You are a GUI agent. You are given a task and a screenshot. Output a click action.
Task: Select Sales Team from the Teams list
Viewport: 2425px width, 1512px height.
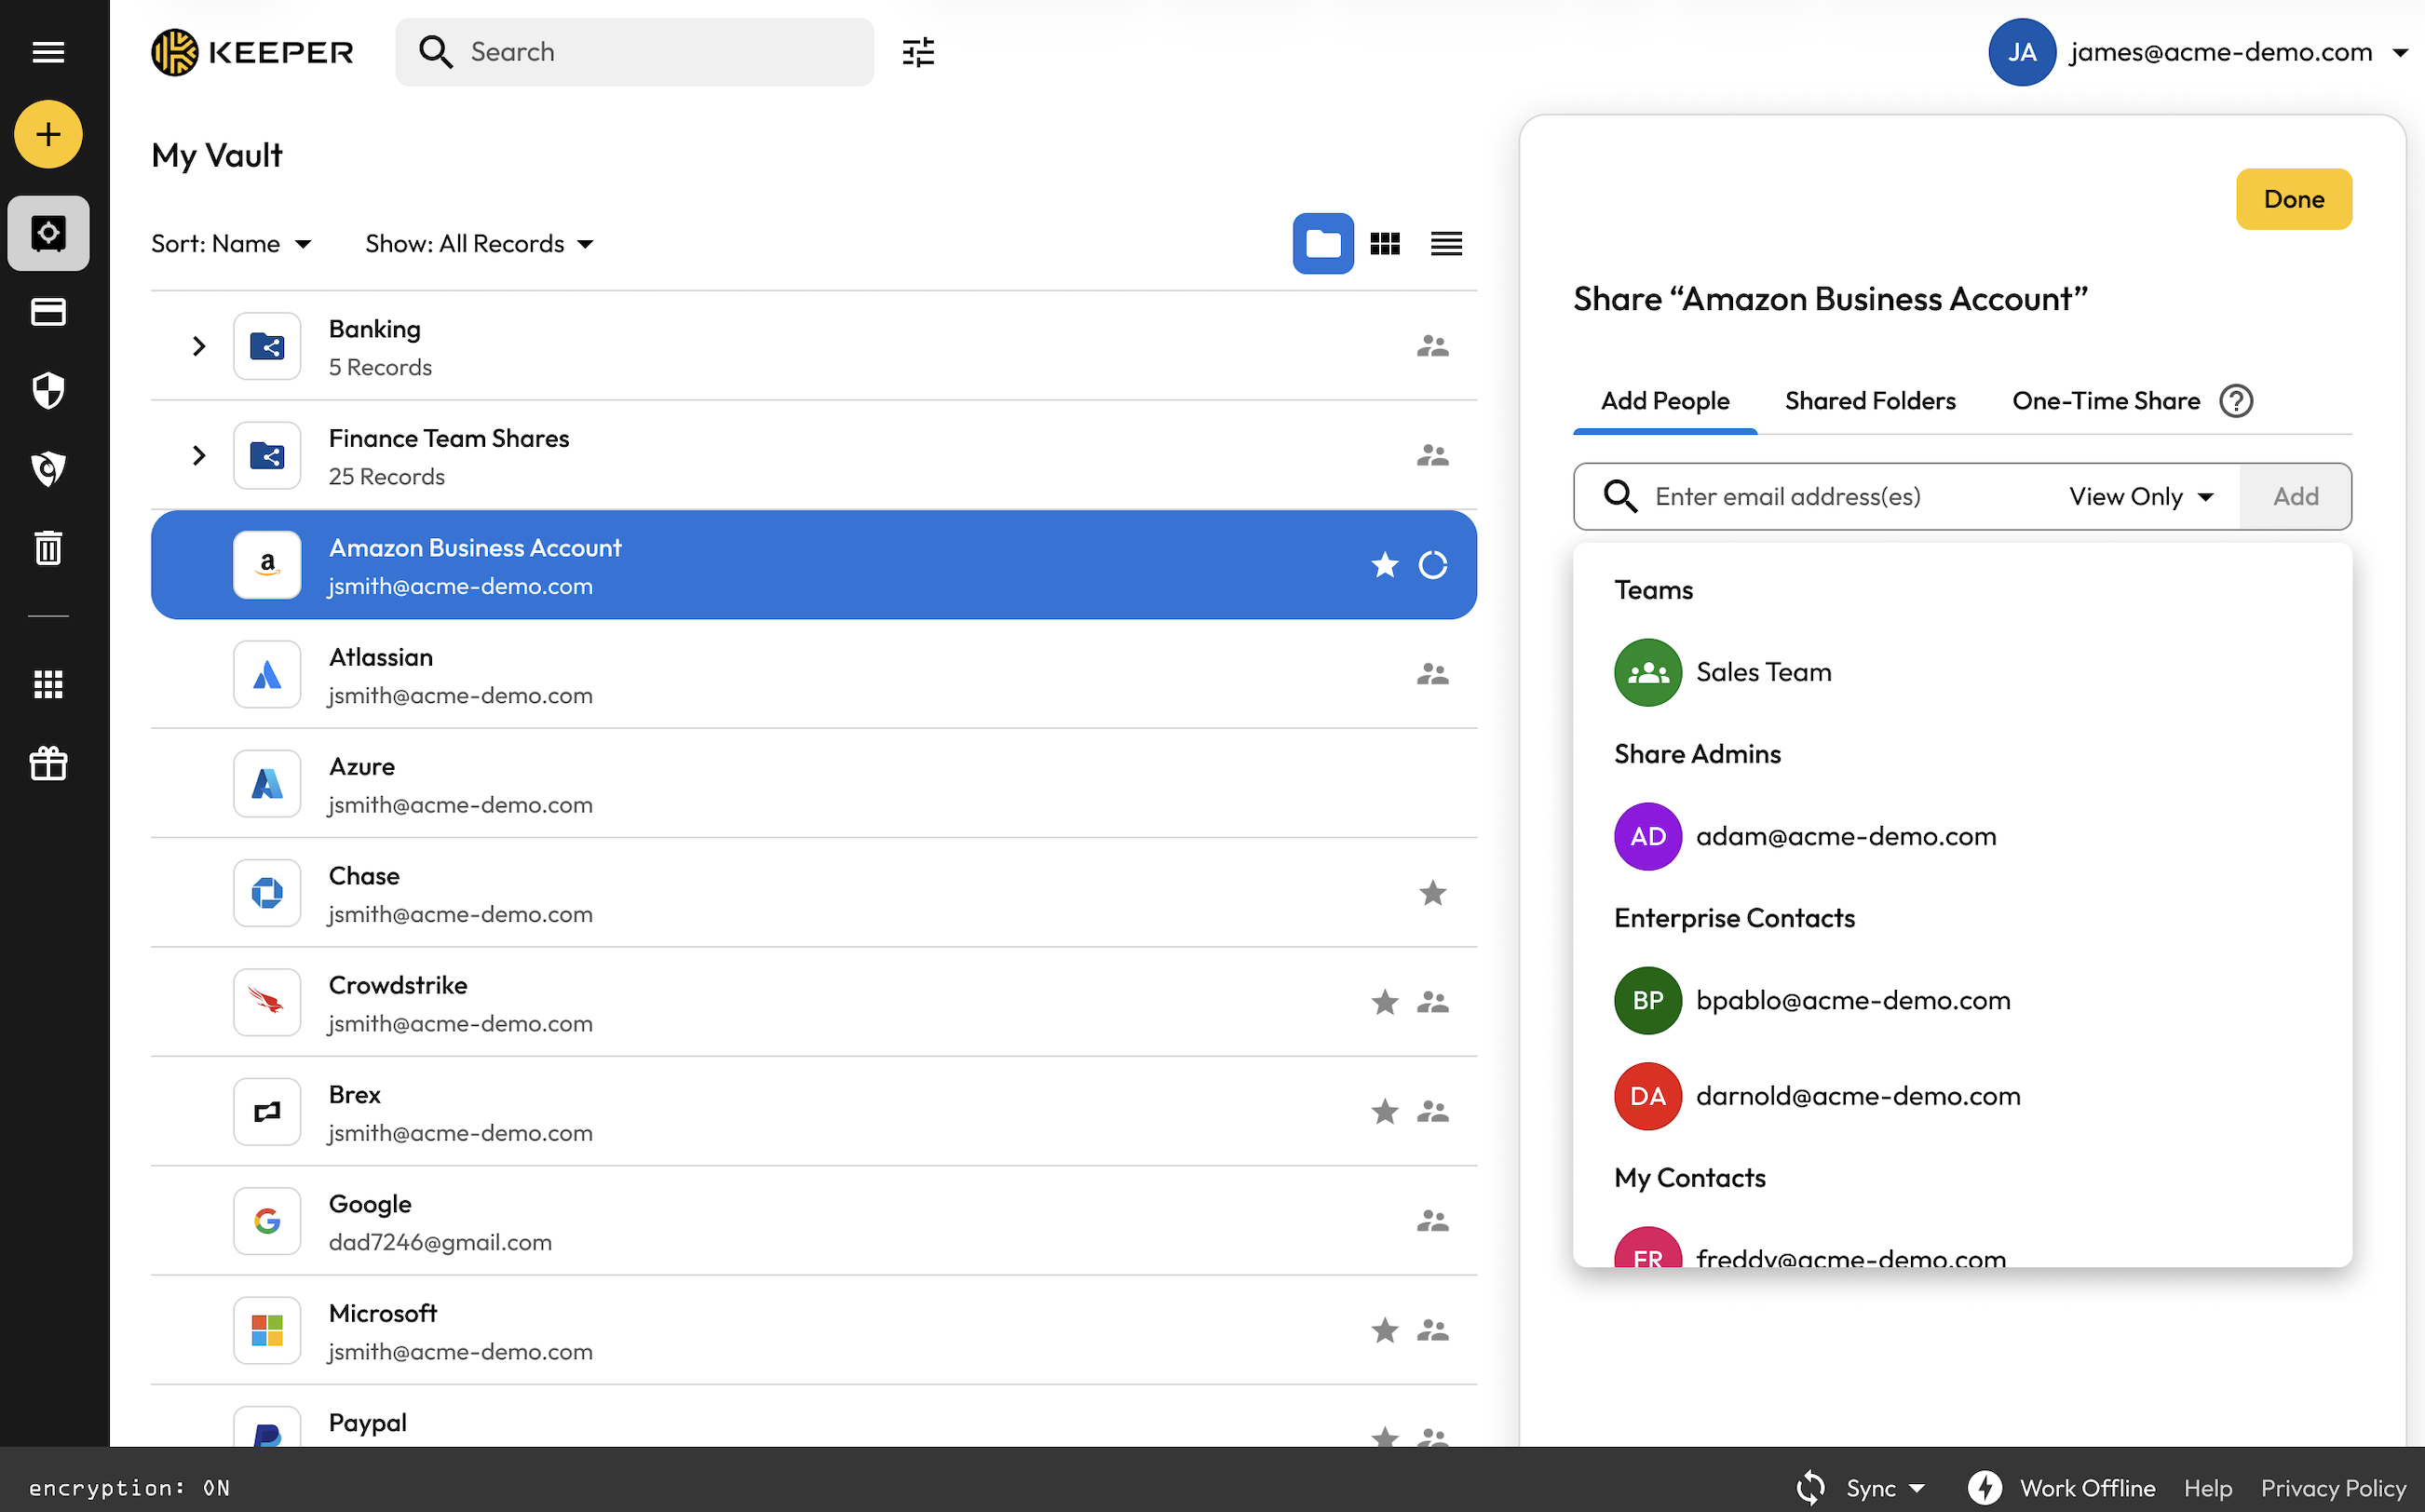pyautogui.click(x=1762, y=672)
